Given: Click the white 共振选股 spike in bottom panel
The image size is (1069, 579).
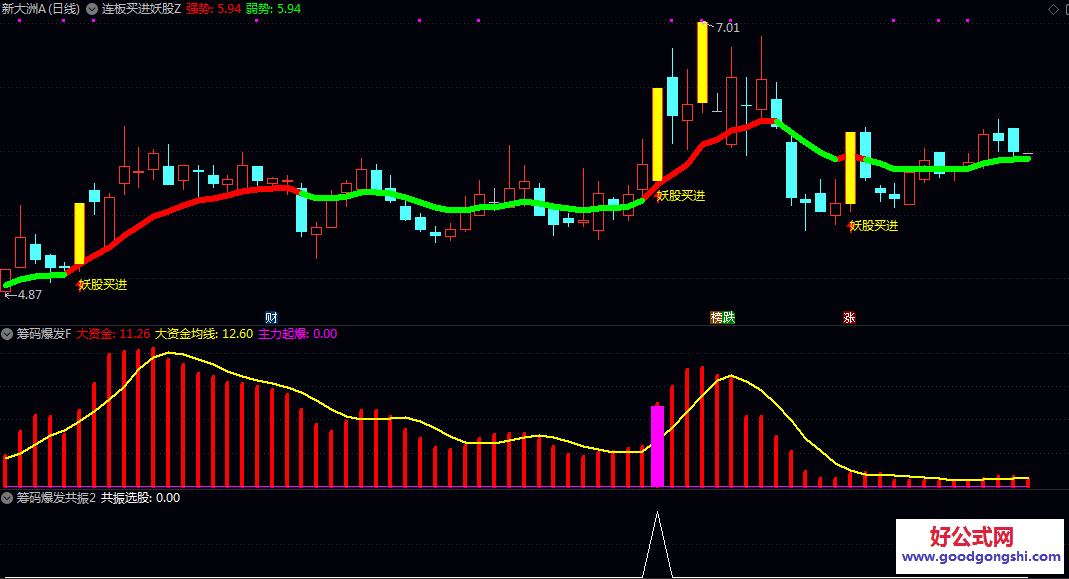Looking at the screenshot, I should (x=657, y=546).
